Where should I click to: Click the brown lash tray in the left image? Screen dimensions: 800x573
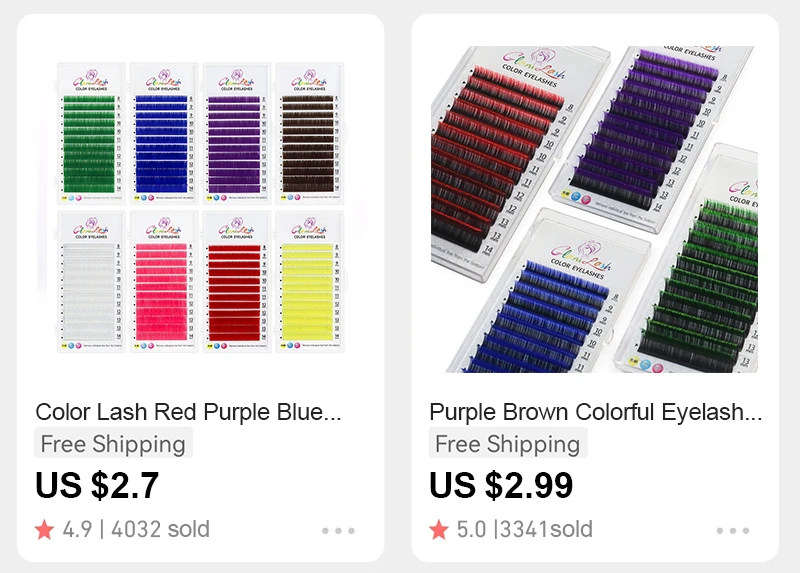pos(310,134)
